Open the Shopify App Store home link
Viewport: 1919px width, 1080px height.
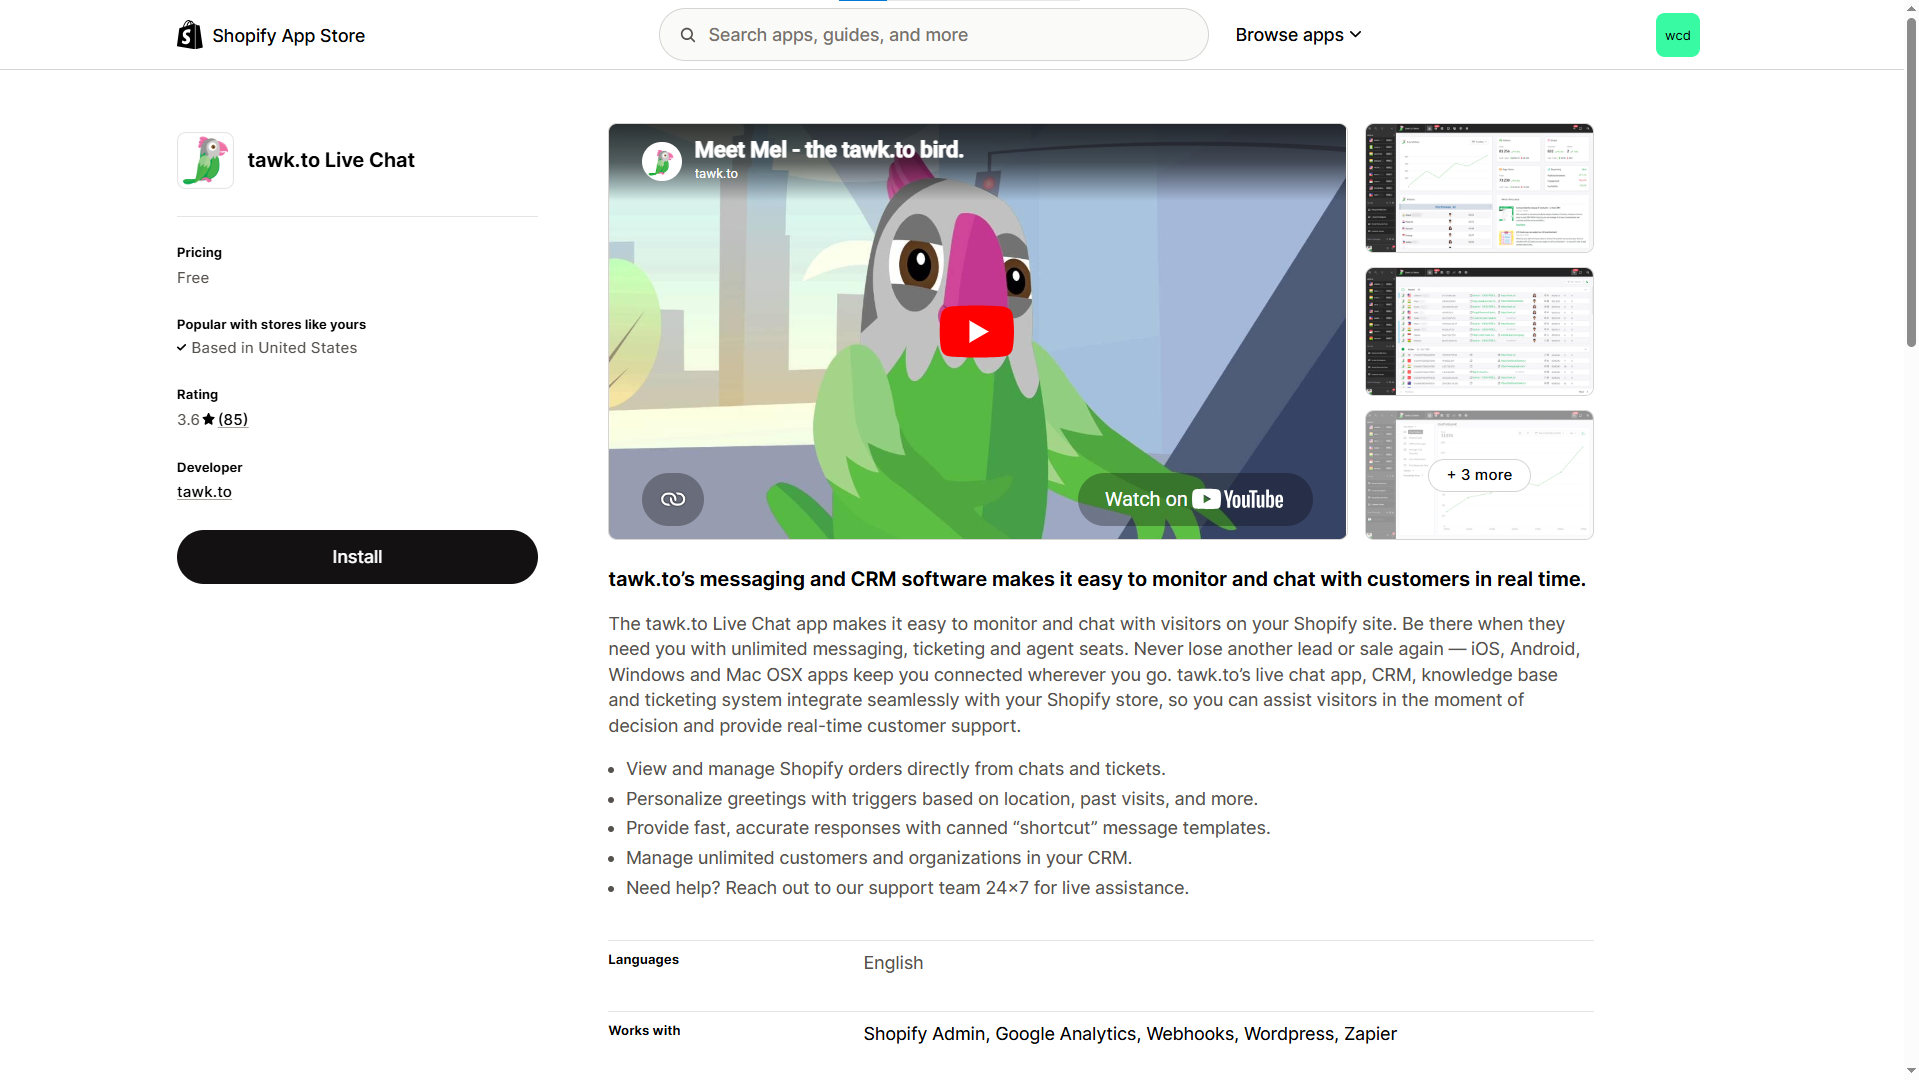(x=271, y=35)
